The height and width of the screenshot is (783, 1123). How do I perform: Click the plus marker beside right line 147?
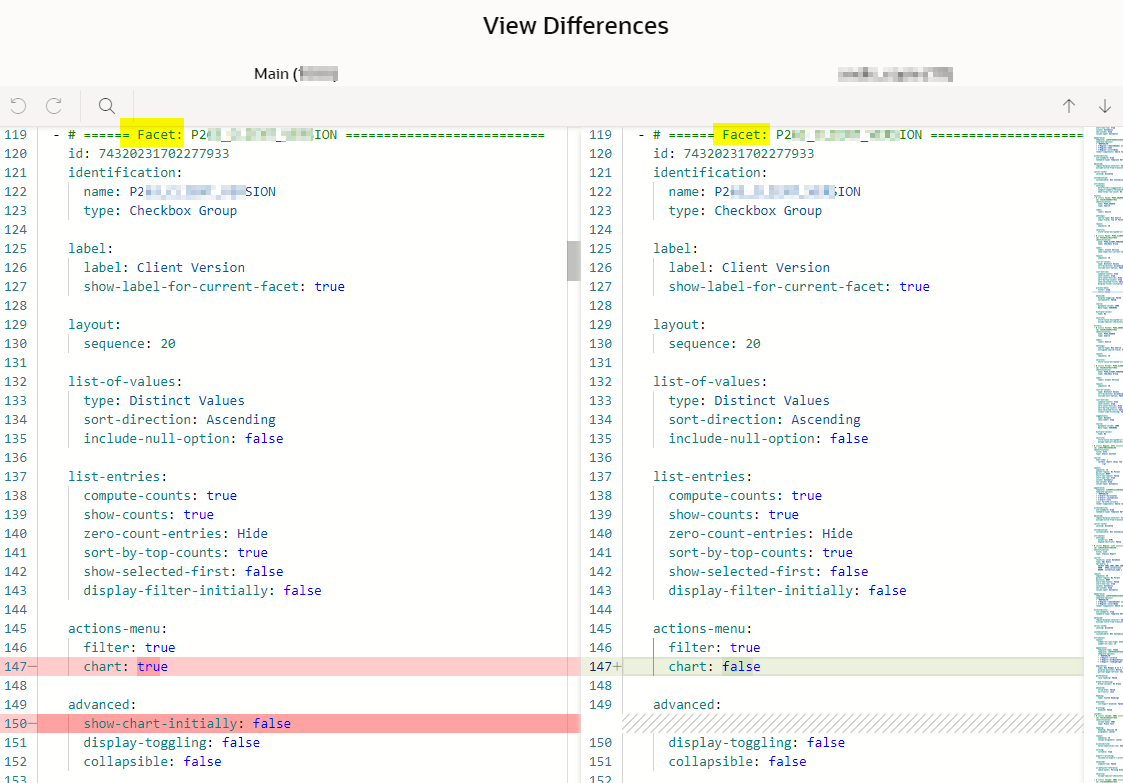[x=617, y=666]
